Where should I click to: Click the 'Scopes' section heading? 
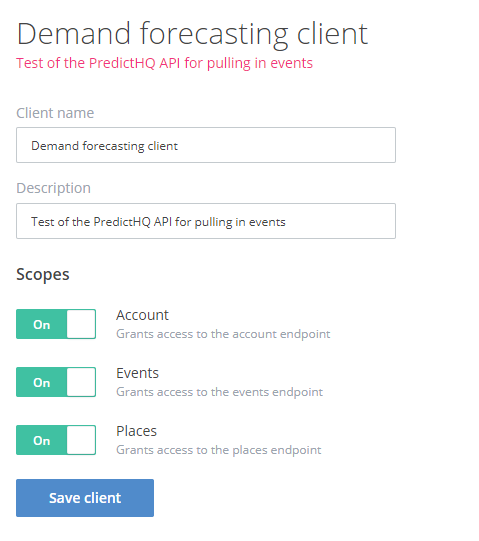(x=43, y=275)
